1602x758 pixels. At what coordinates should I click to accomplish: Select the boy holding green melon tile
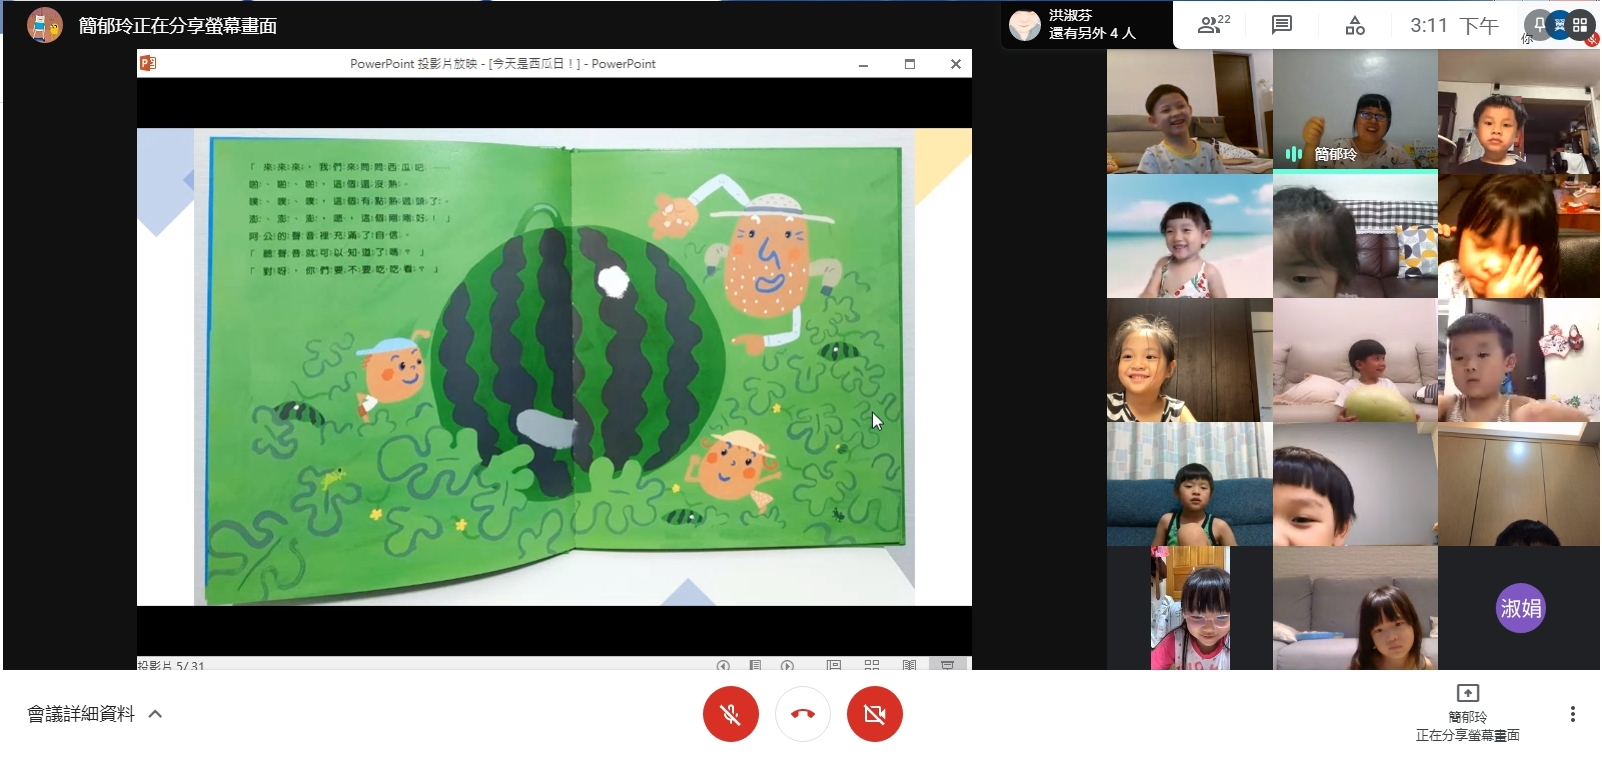tap(1355, 360)
